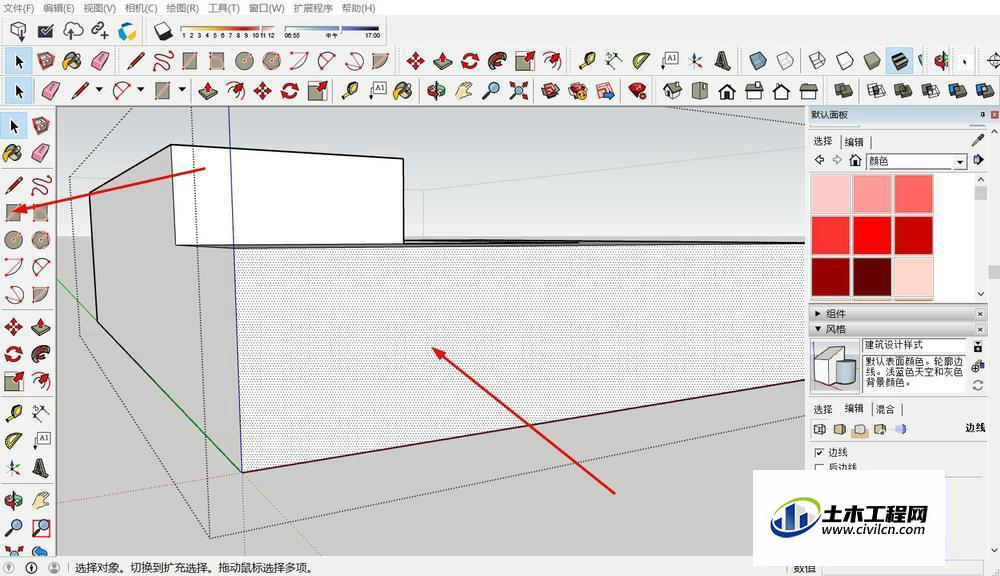Viewport: 1000px width, 576px height.
Task: Switch to Wireframe face style
Action: tap(817, 61)
